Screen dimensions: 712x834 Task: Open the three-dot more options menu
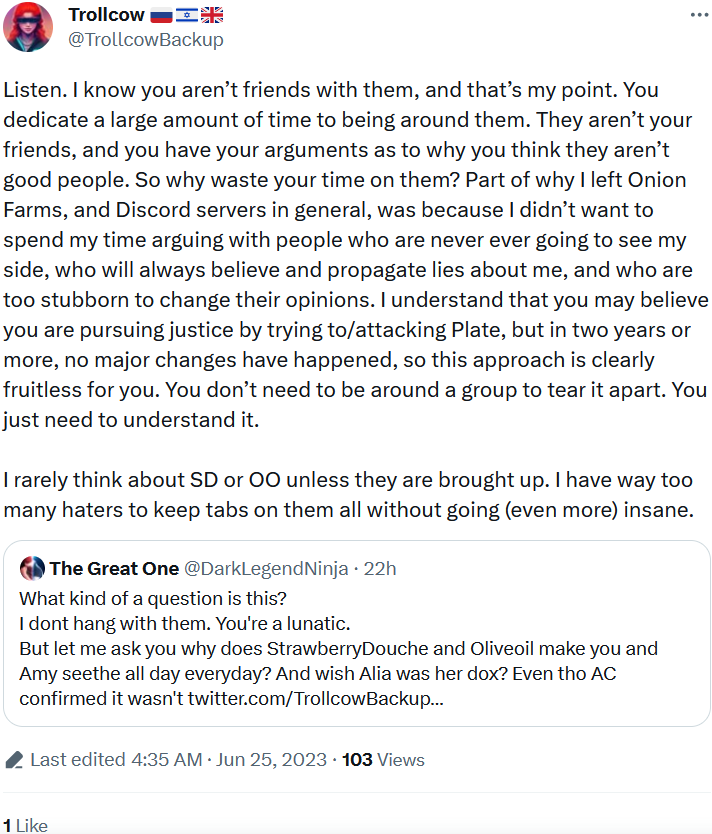pyautogui.click(x=699, y=15)
